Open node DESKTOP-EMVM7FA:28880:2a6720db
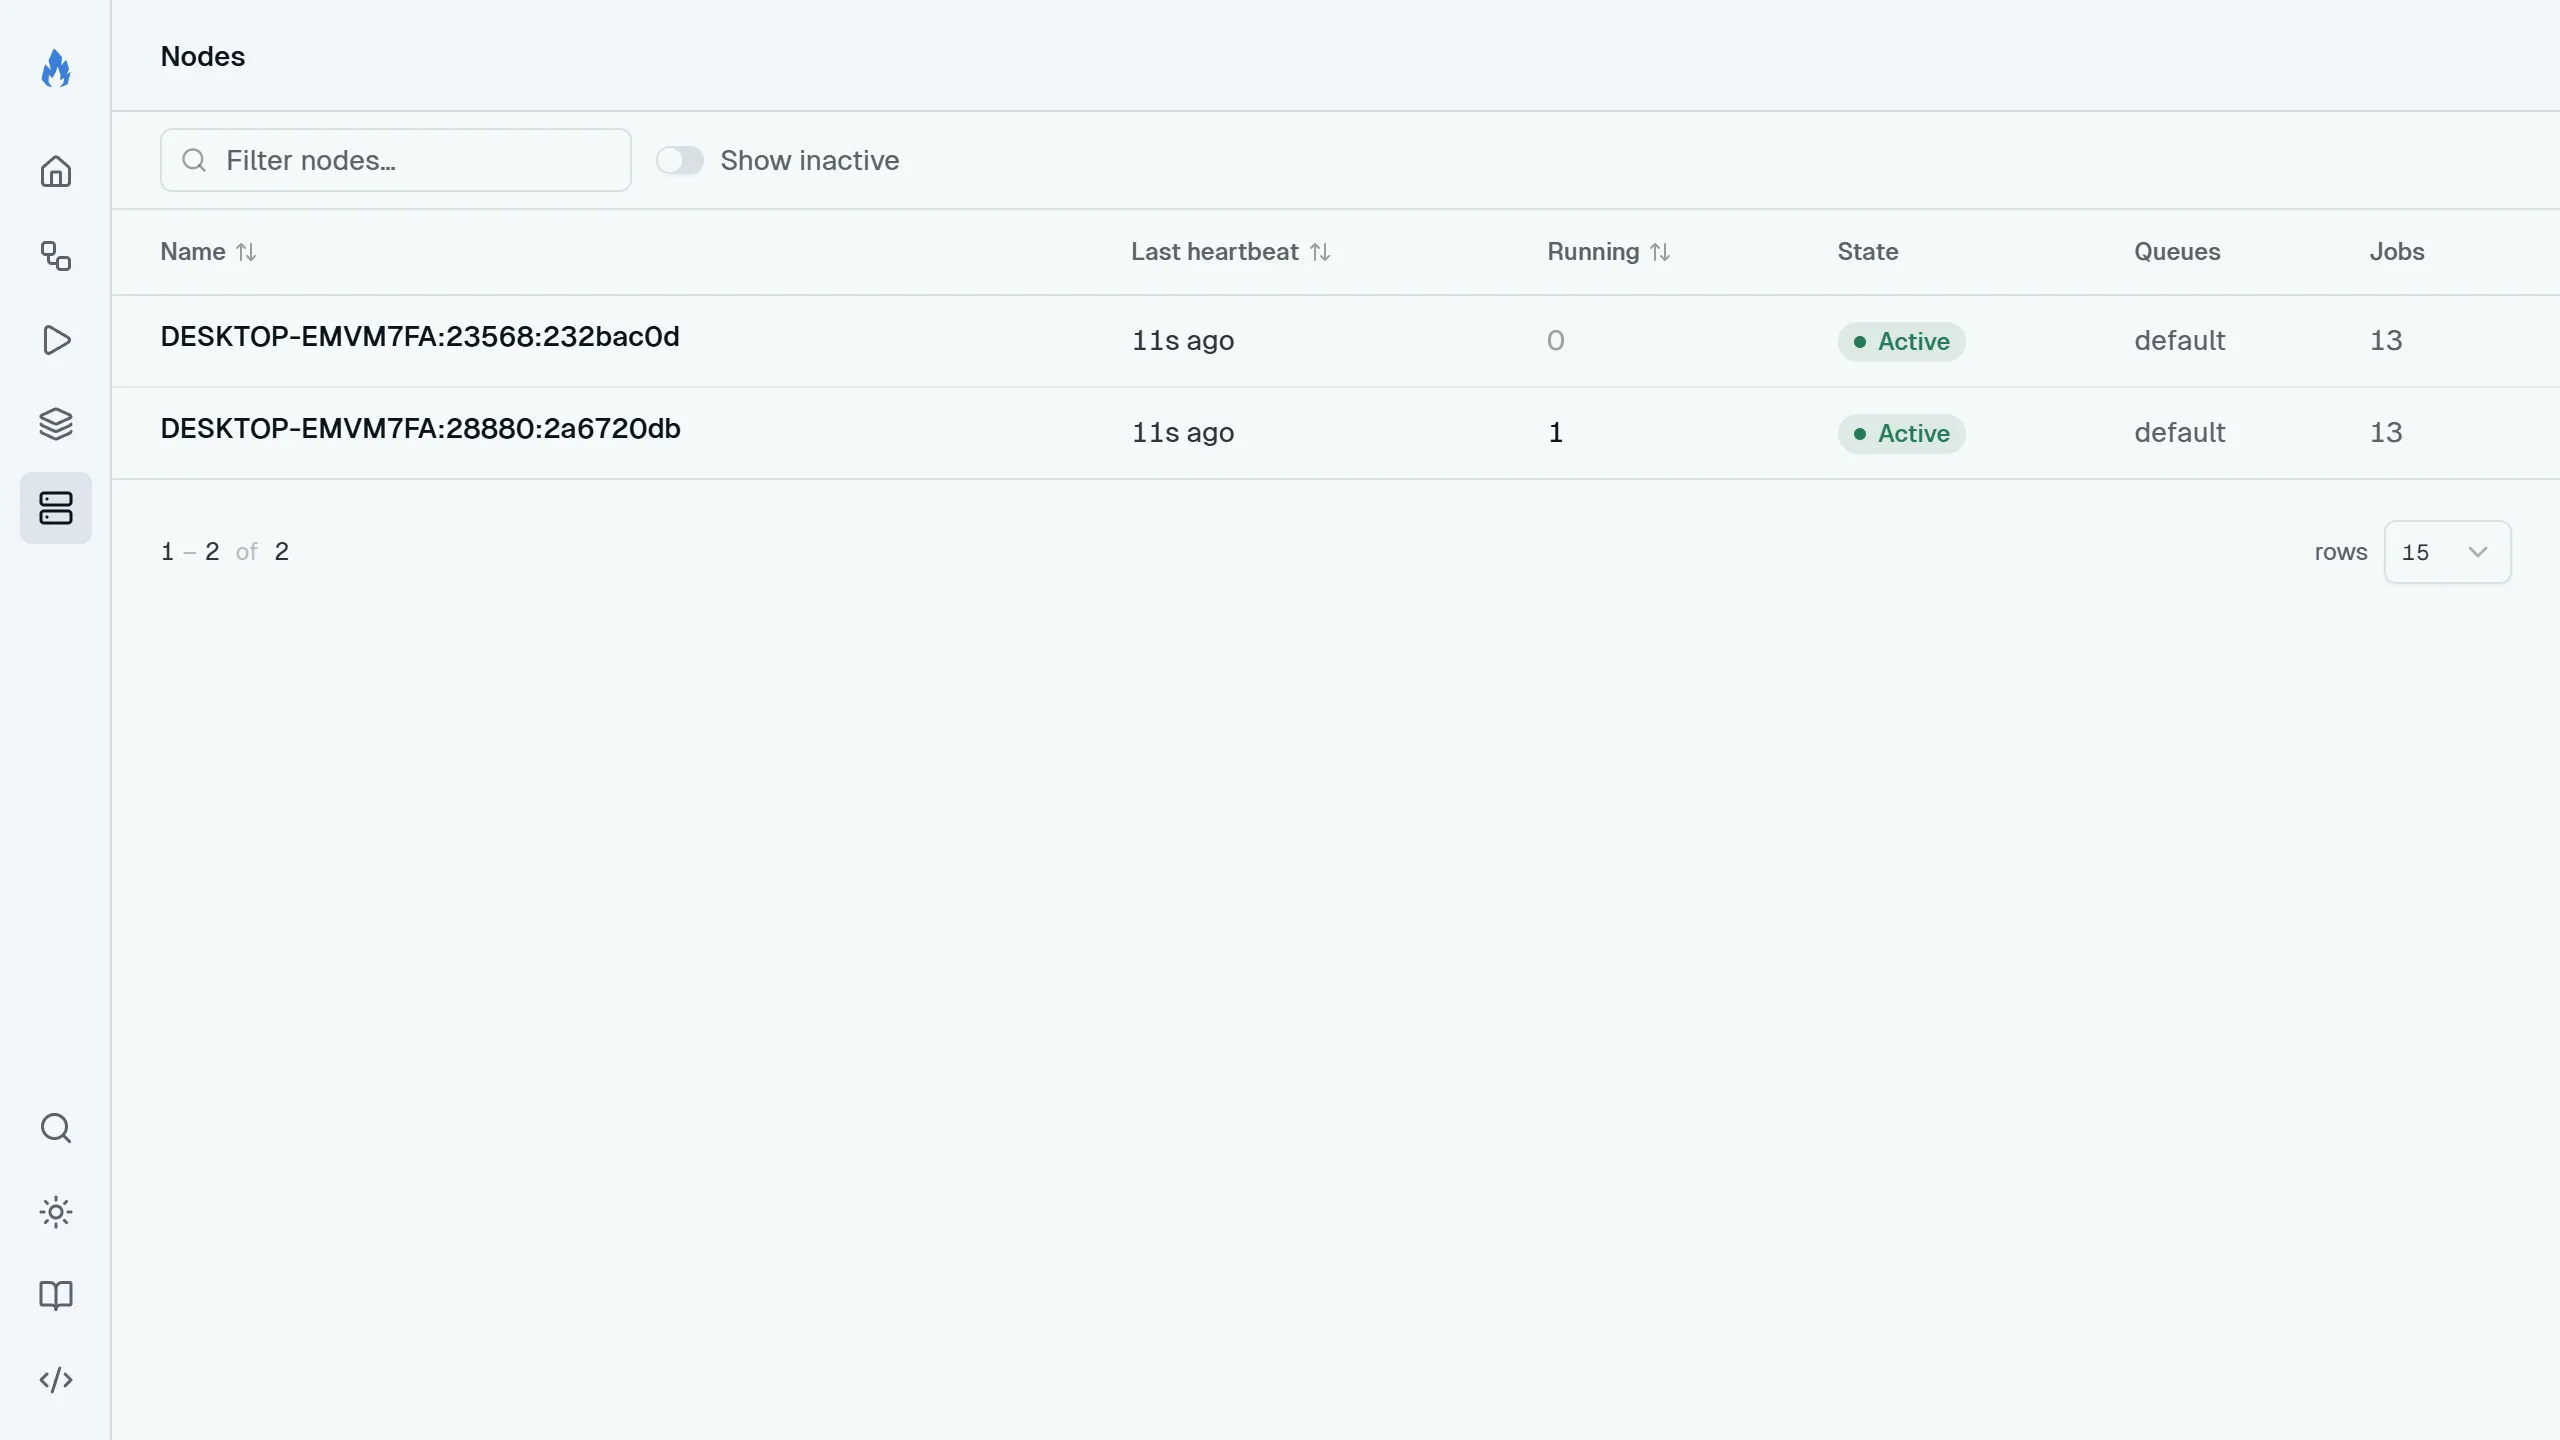This screenshot has height=1440, width=2560. pyautogui.click(x=421, y=429)
